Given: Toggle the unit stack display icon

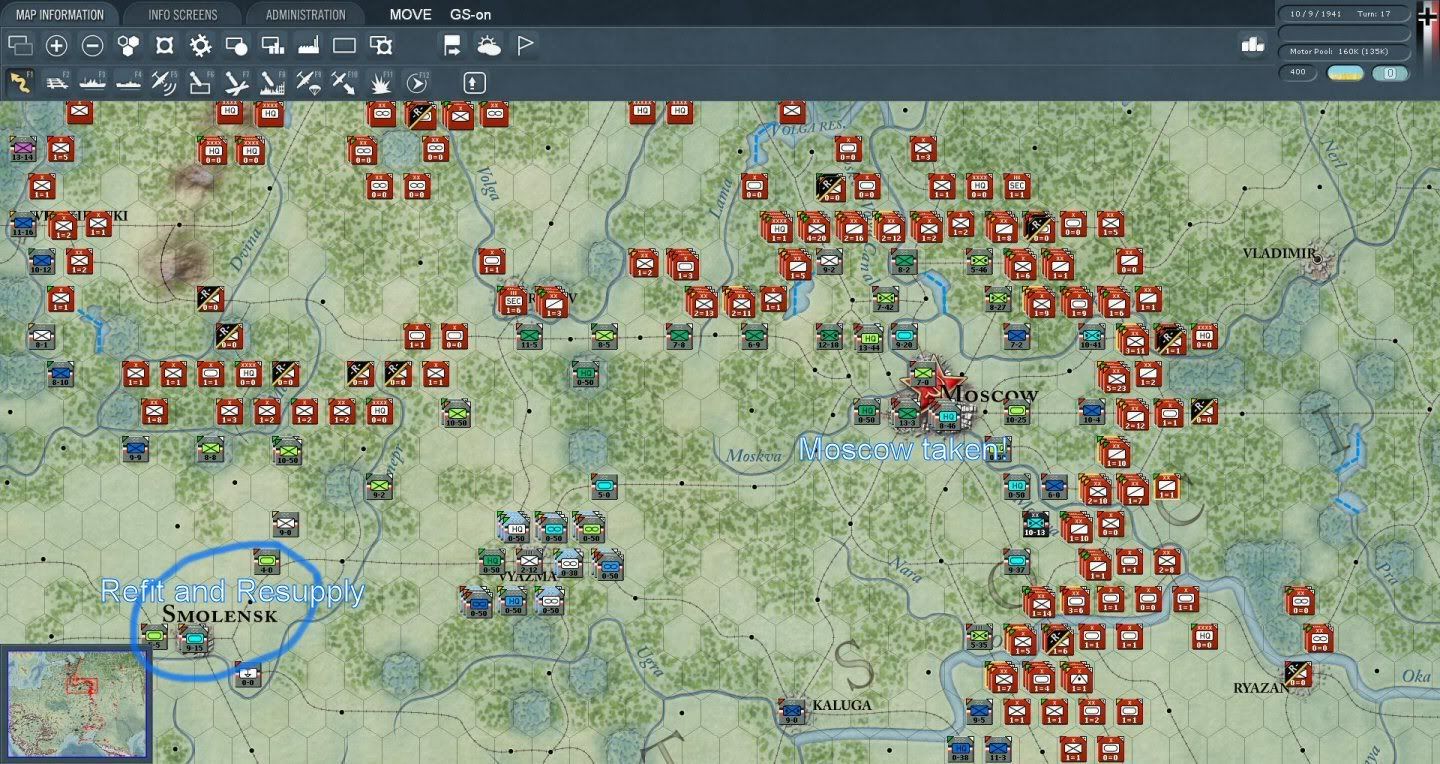Looking at the screenshot, I should (20, 45).
